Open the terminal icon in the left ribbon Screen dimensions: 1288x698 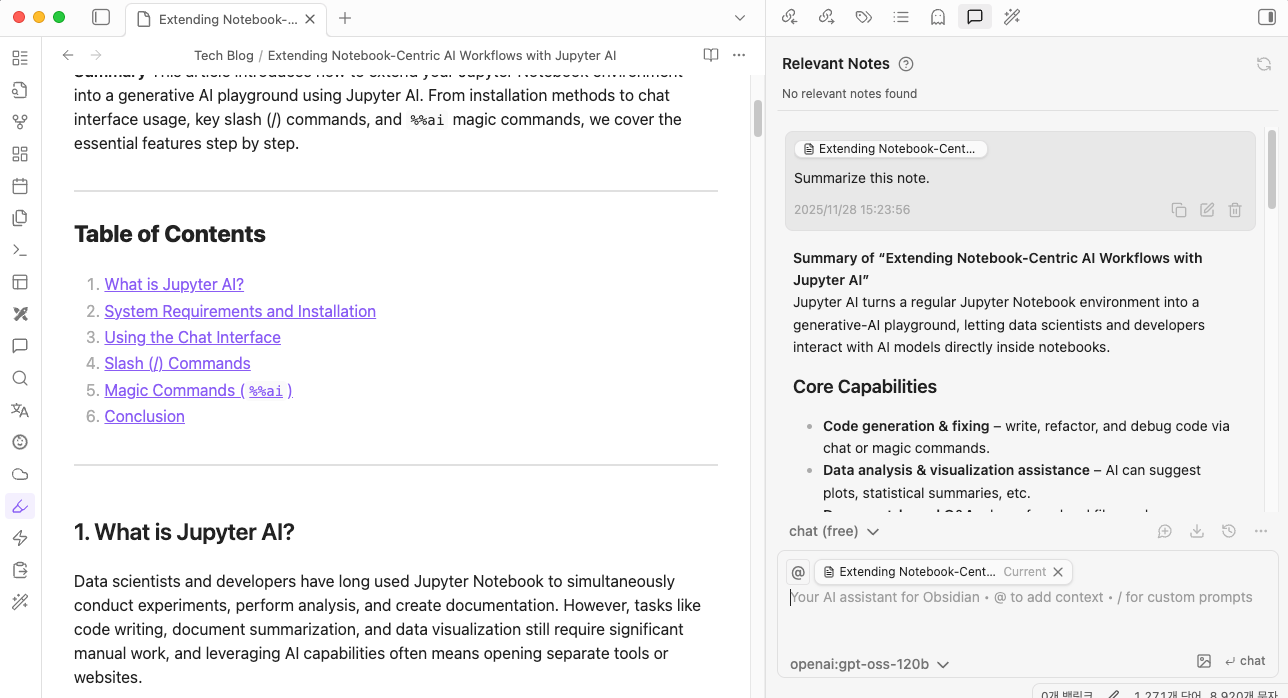pyautogui.click(x=20, y=249)
